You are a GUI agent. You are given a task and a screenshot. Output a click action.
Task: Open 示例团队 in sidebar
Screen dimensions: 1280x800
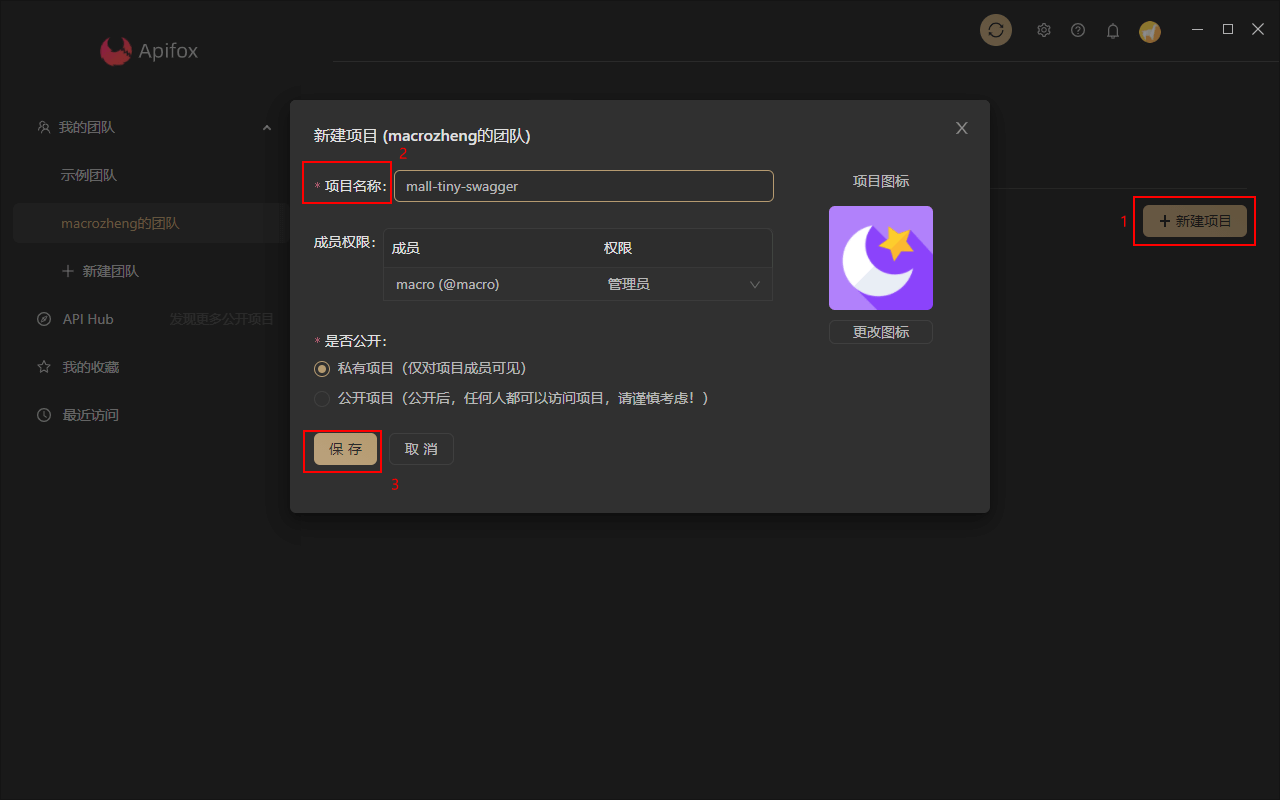coord(89,175)
